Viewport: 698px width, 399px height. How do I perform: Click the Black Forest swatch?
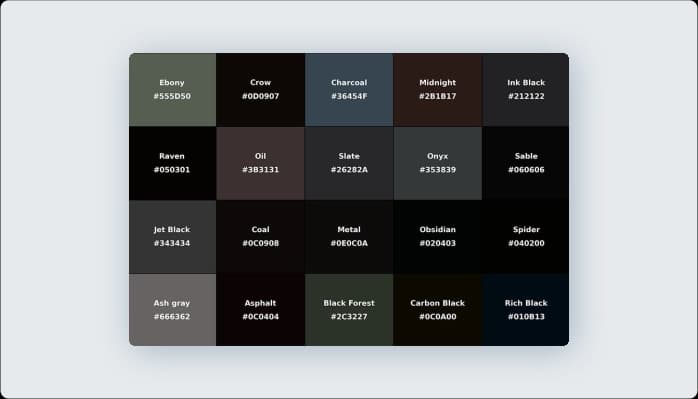click(349, 309)
